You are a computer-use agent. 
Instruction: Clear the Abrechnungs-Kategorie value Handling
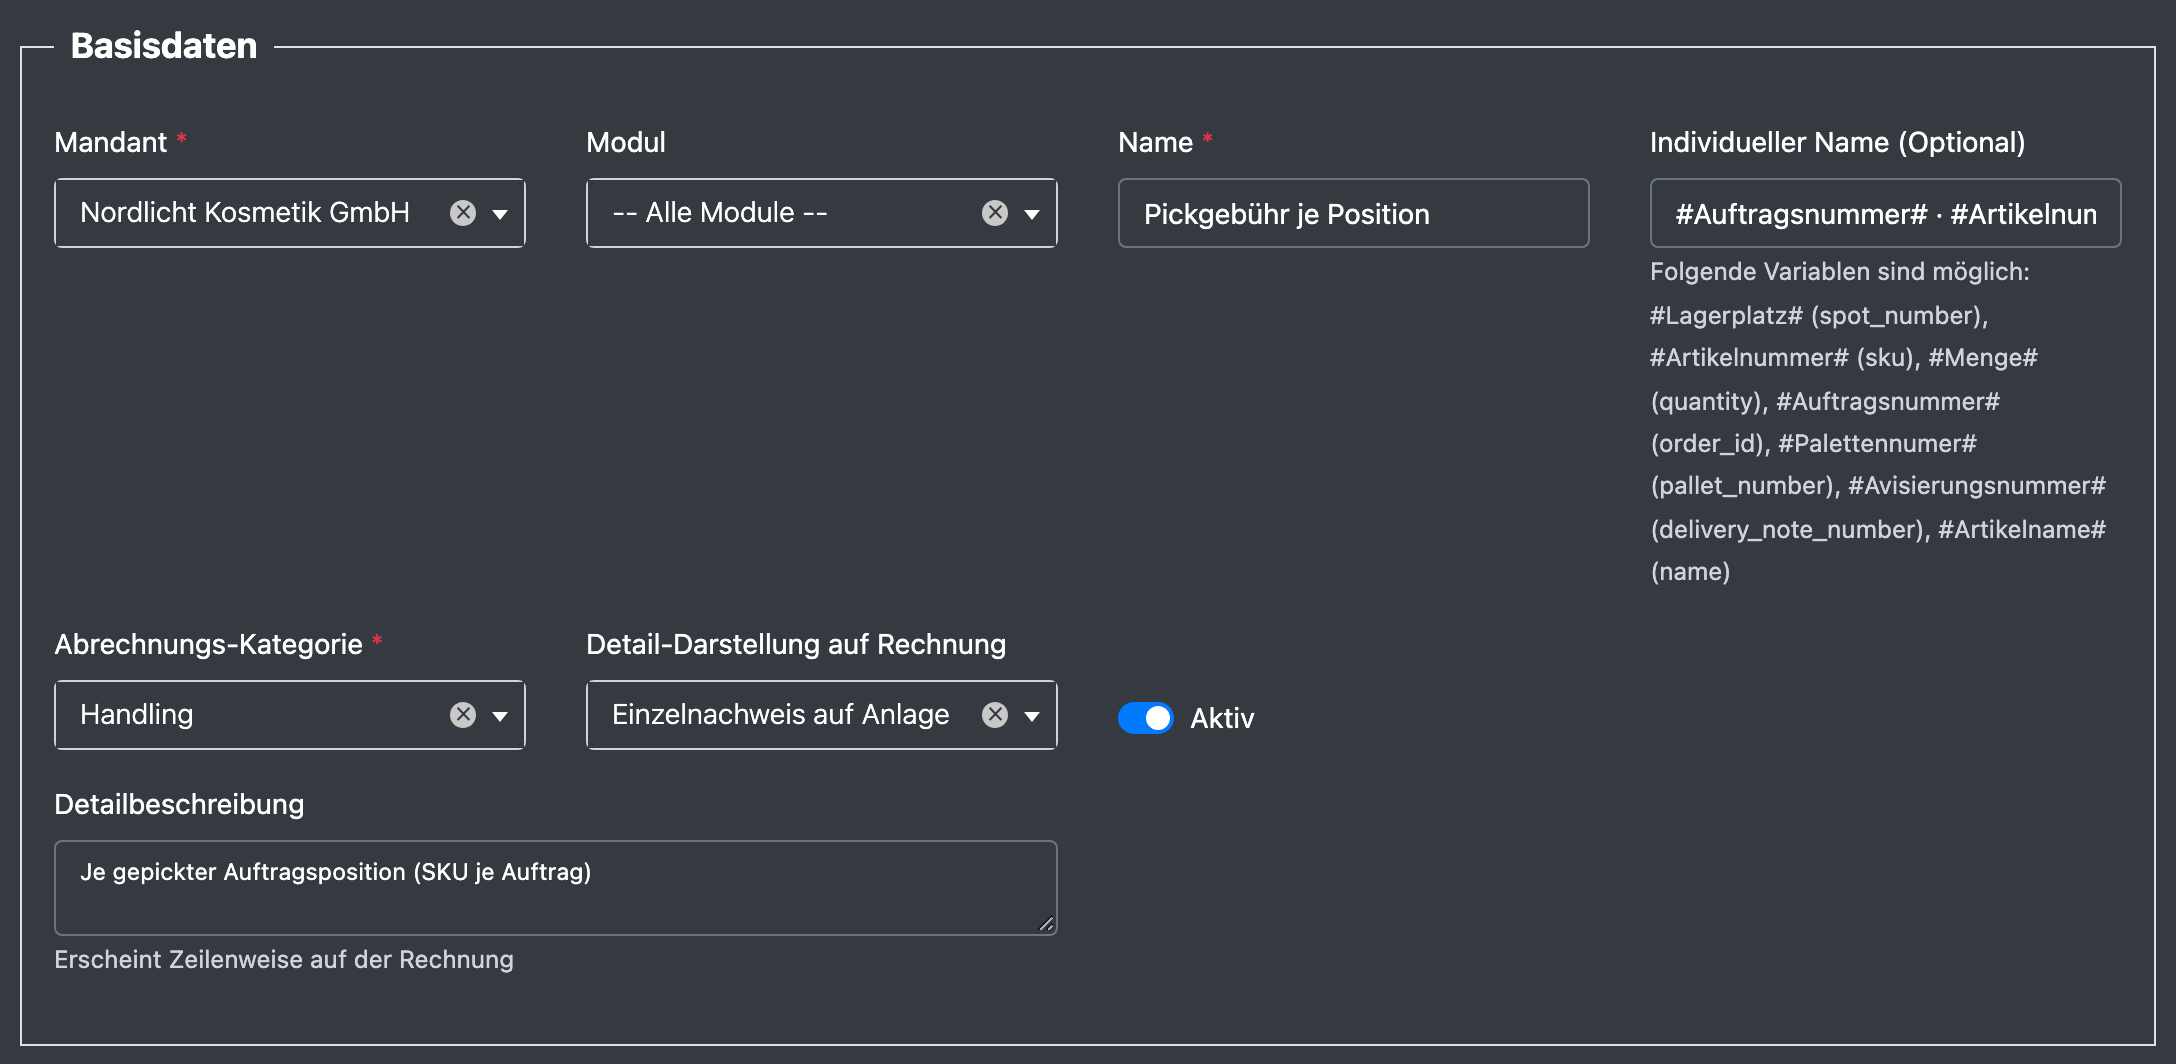(x=463, y=715)
